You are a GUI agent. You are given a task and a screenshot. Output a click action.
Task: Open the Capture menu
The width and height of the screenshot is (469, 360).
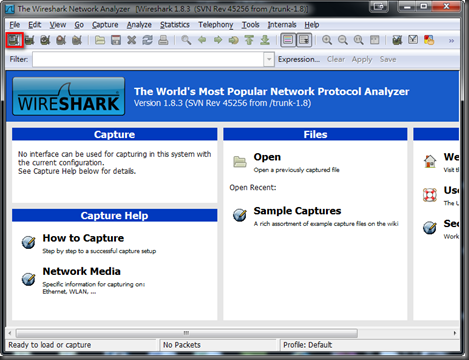pos(105,25)
